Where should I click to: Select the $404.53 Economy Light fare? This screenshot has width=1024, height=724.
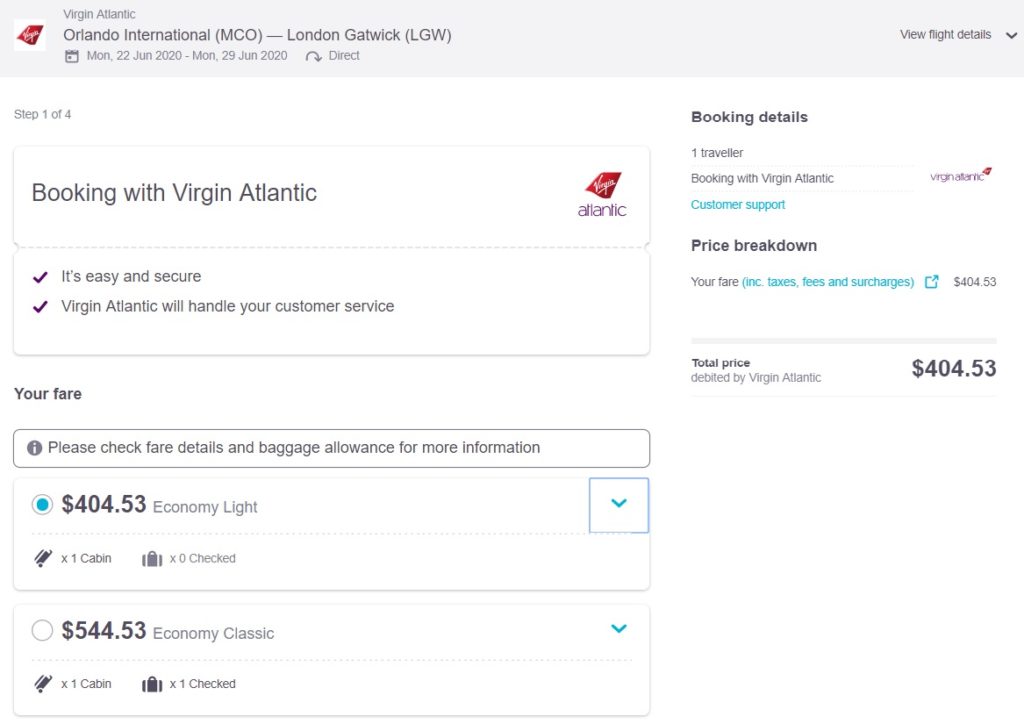click(42, 505)
